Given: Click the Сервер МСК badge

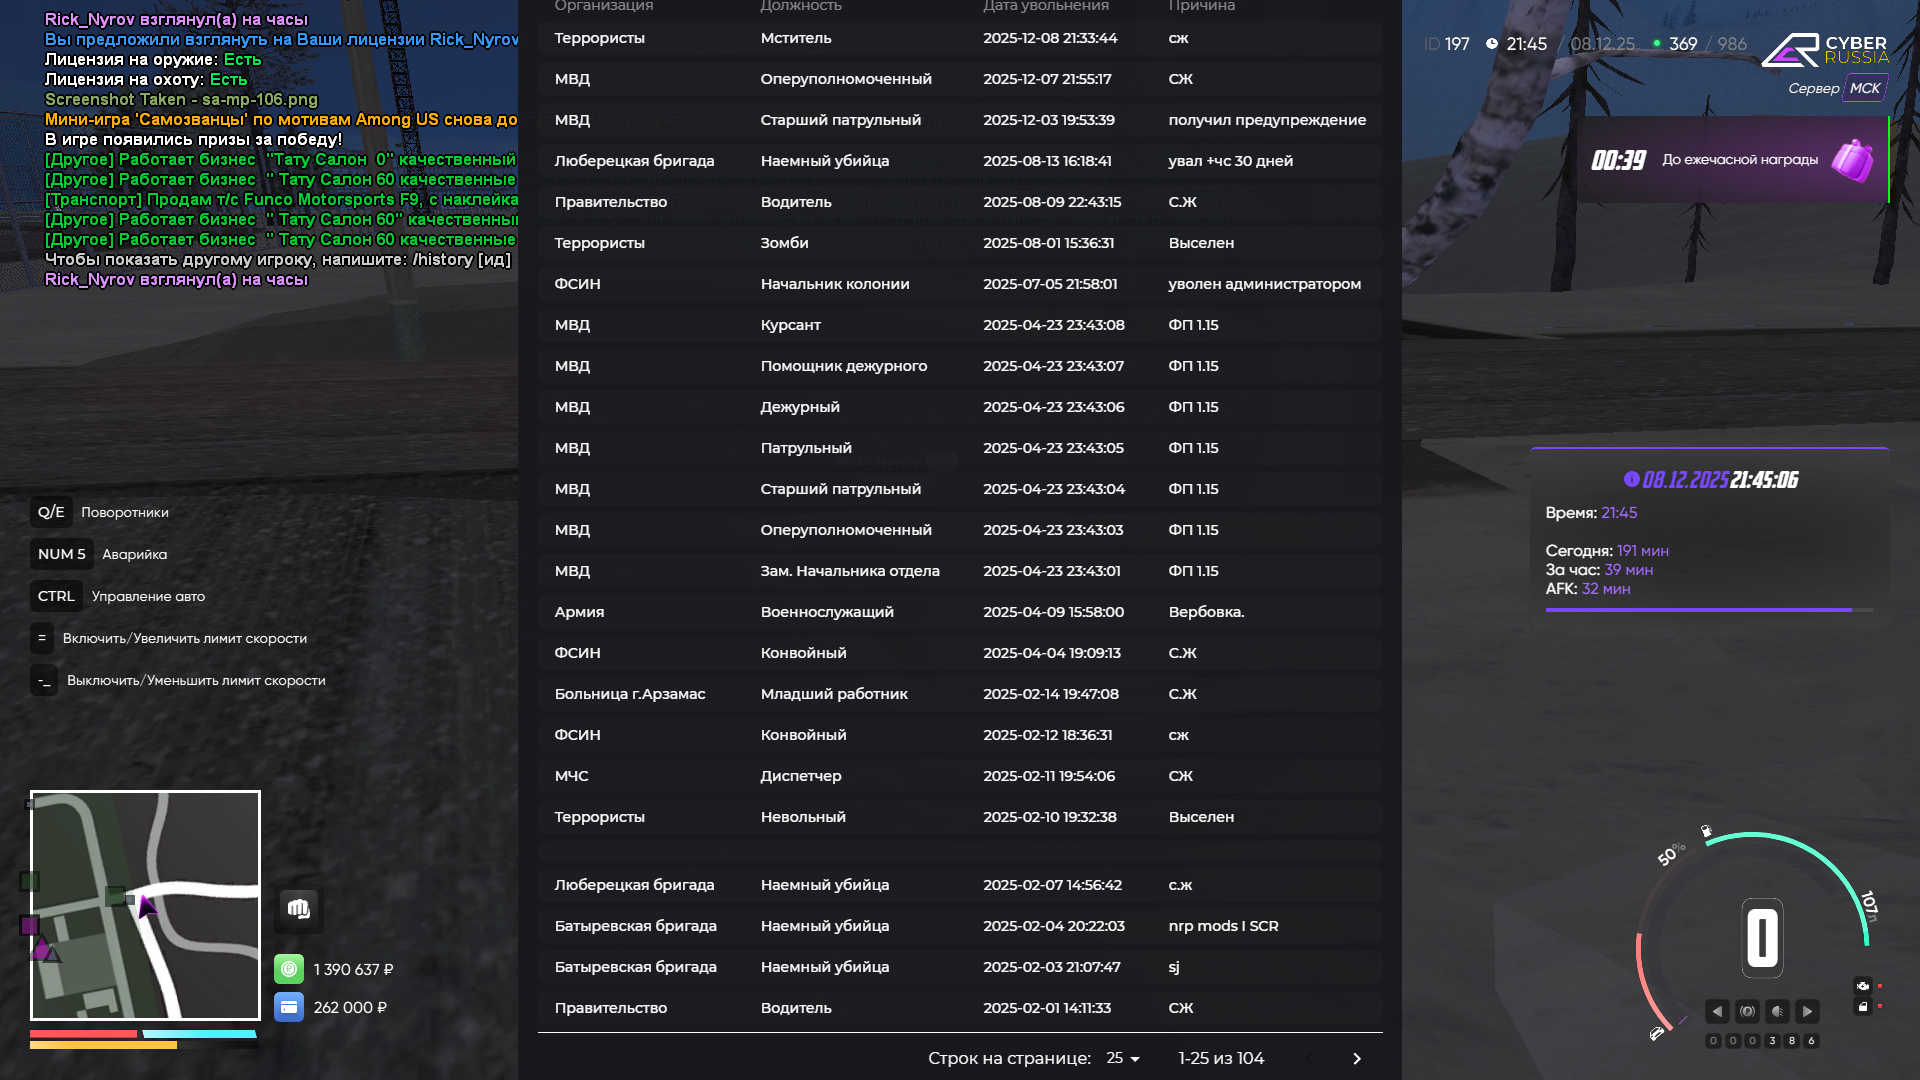Looking at the screenshot, I should click(x=1864, y=88).
